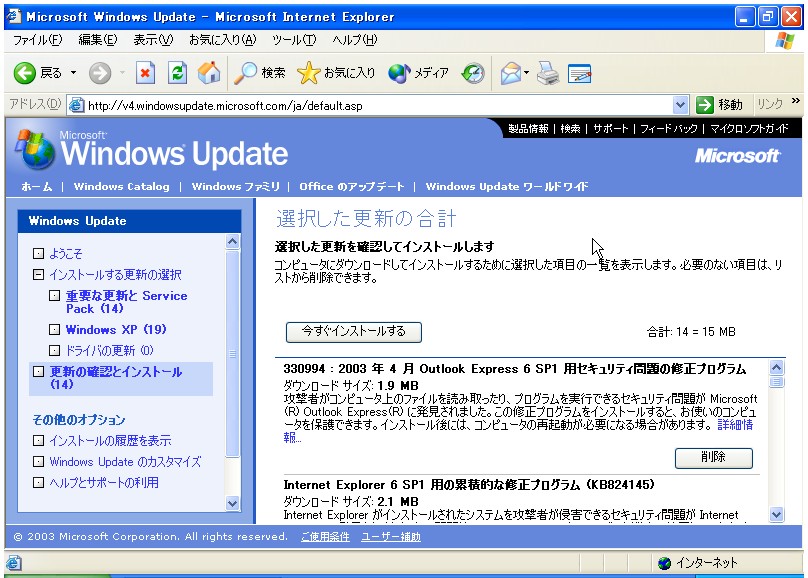The height and width of the screenshot is (578, 808).
Task: Open the お気に入り(A) menu
Action: point(223,40)
